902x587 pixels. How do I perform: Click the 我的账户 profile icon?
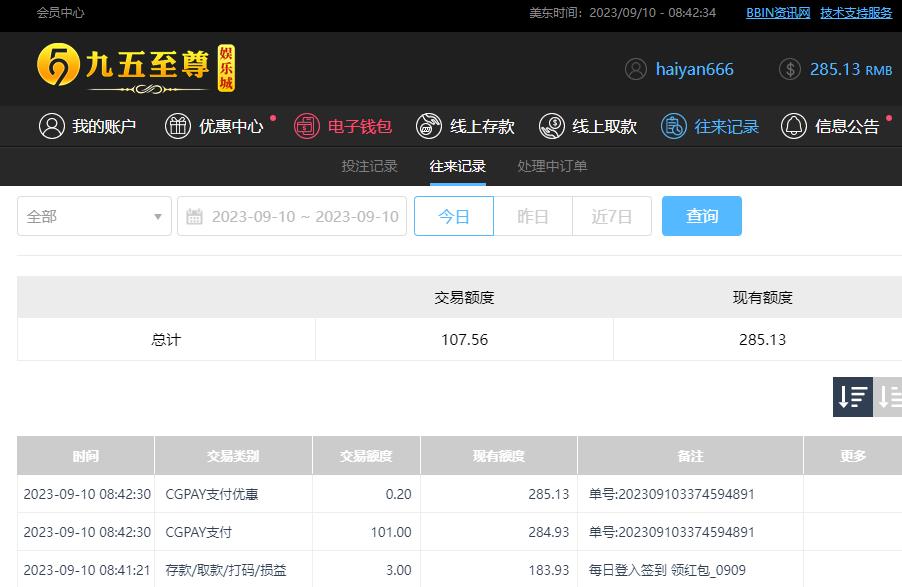click(x=52, y=126)
